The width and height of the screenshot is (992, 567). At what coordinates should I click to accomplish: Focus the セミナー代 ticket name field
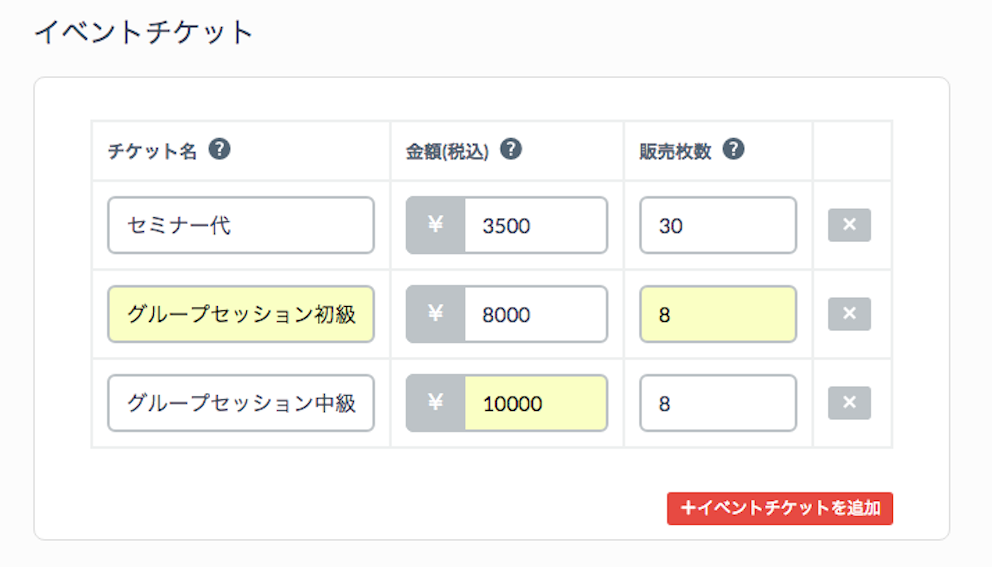tap(241, 225)
